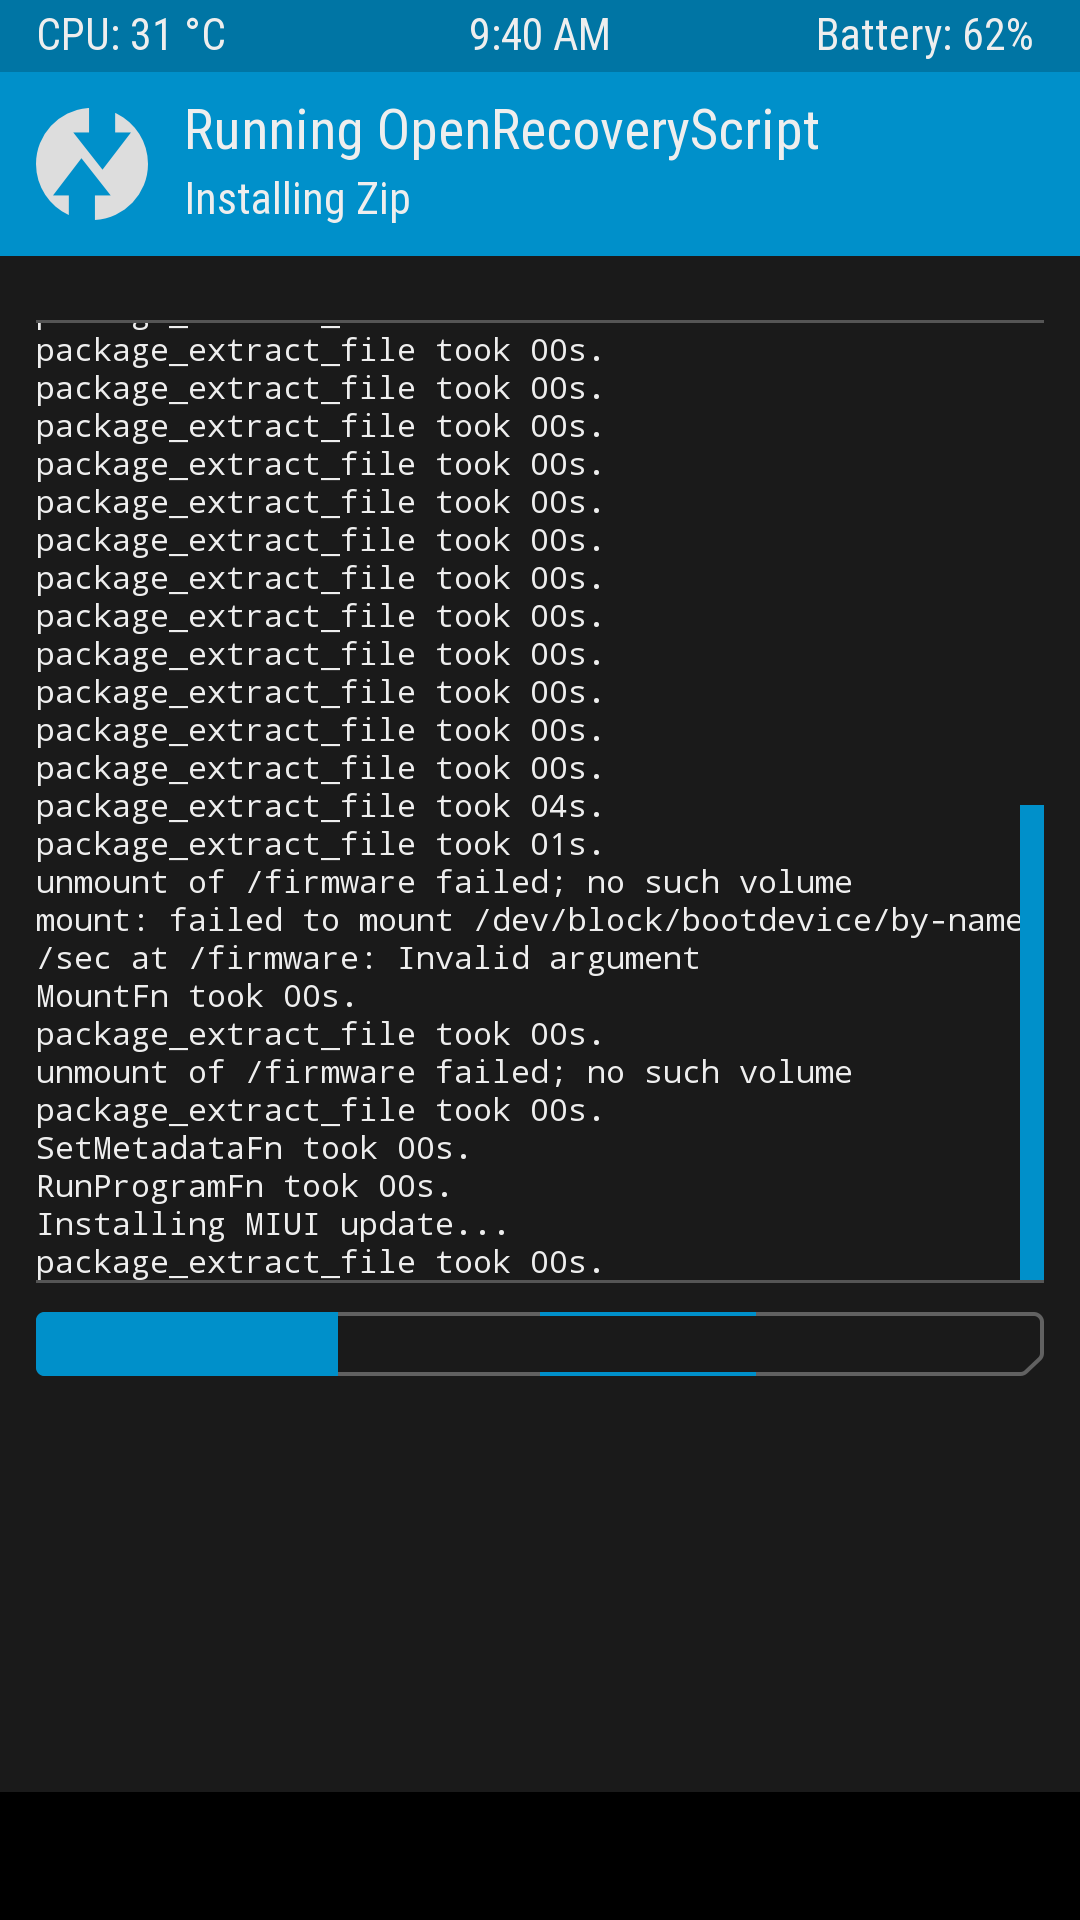The height and width of the screenshot is (1920, 1080).
Task: Click the SetMetadataFn took 00s line
Action: [x=253, y=1149]
